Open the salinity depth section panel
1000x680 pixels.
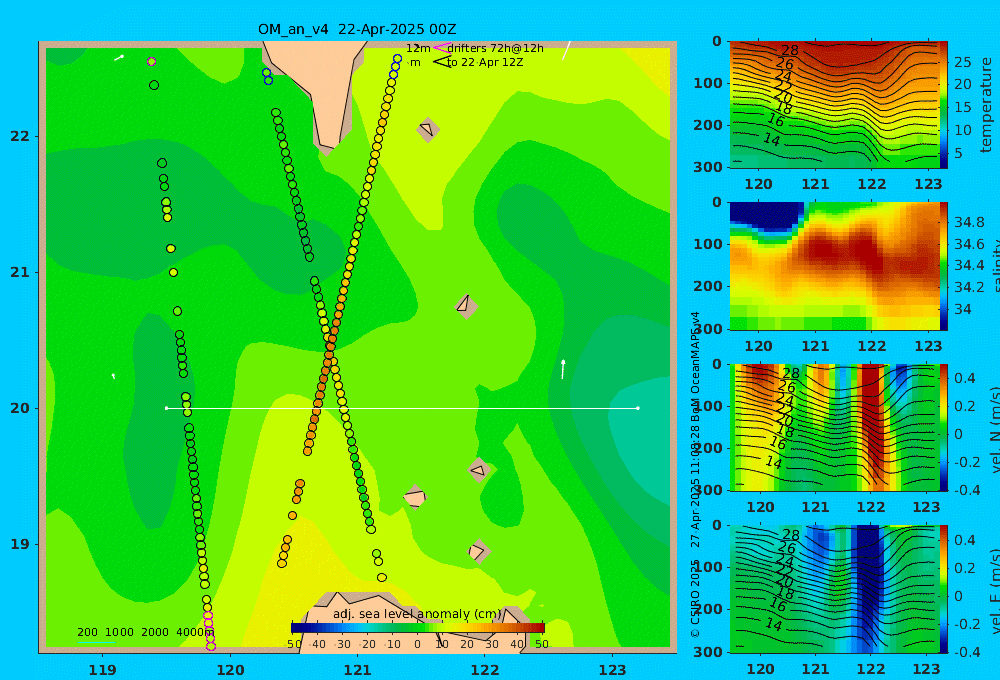click(x=834, y=266)
